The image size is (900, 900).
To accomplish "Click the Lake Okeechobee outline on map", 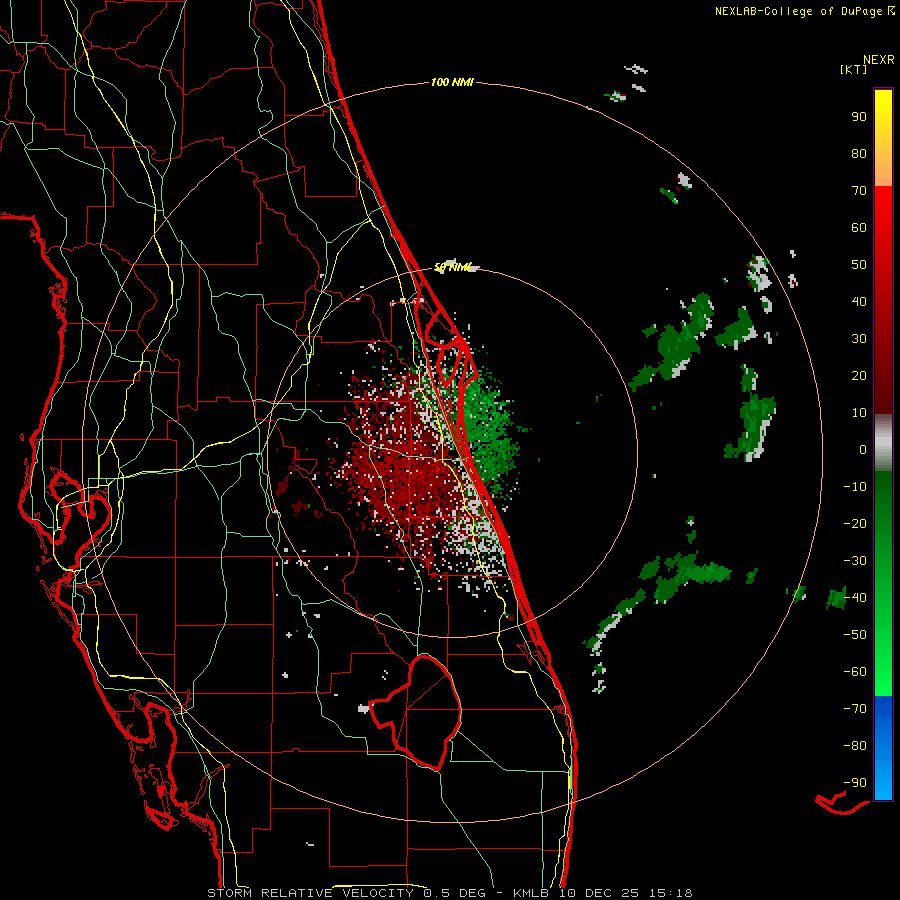I will coord(418,712).
